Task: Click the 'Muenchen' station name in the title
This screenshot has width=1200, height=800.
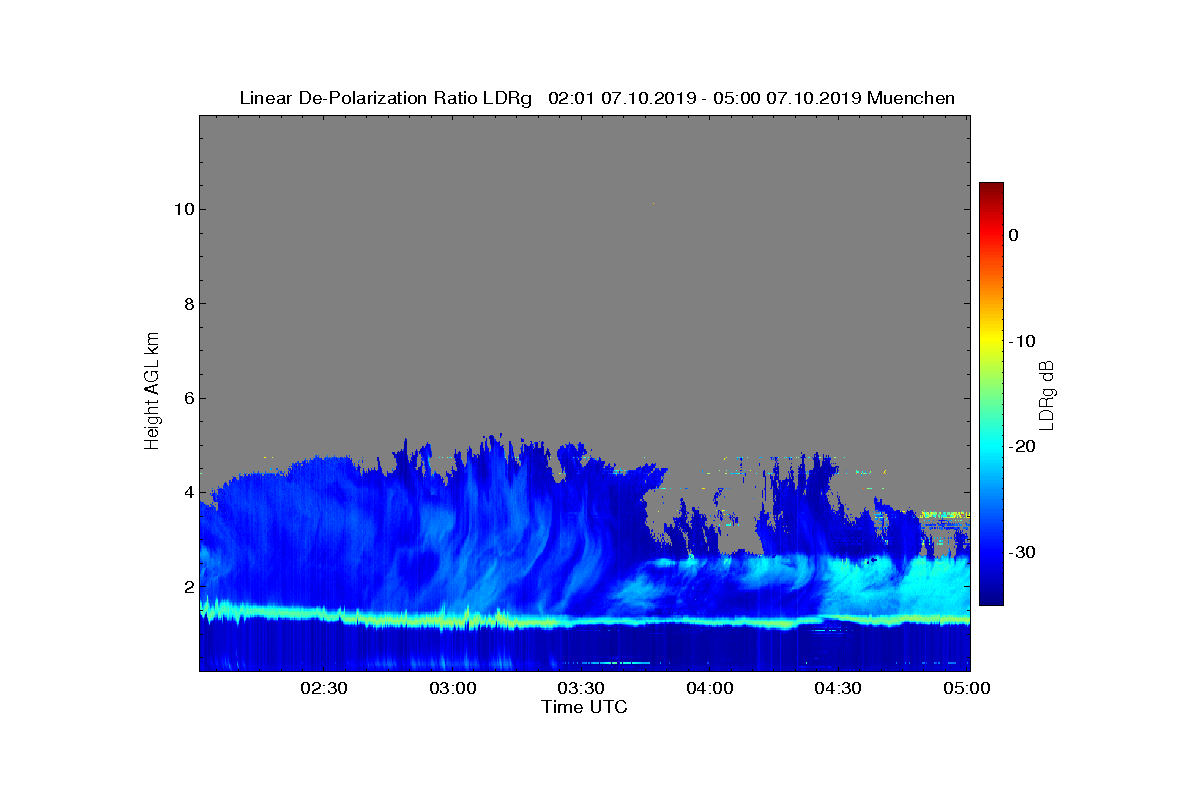Action: click(x=911, y=98)
